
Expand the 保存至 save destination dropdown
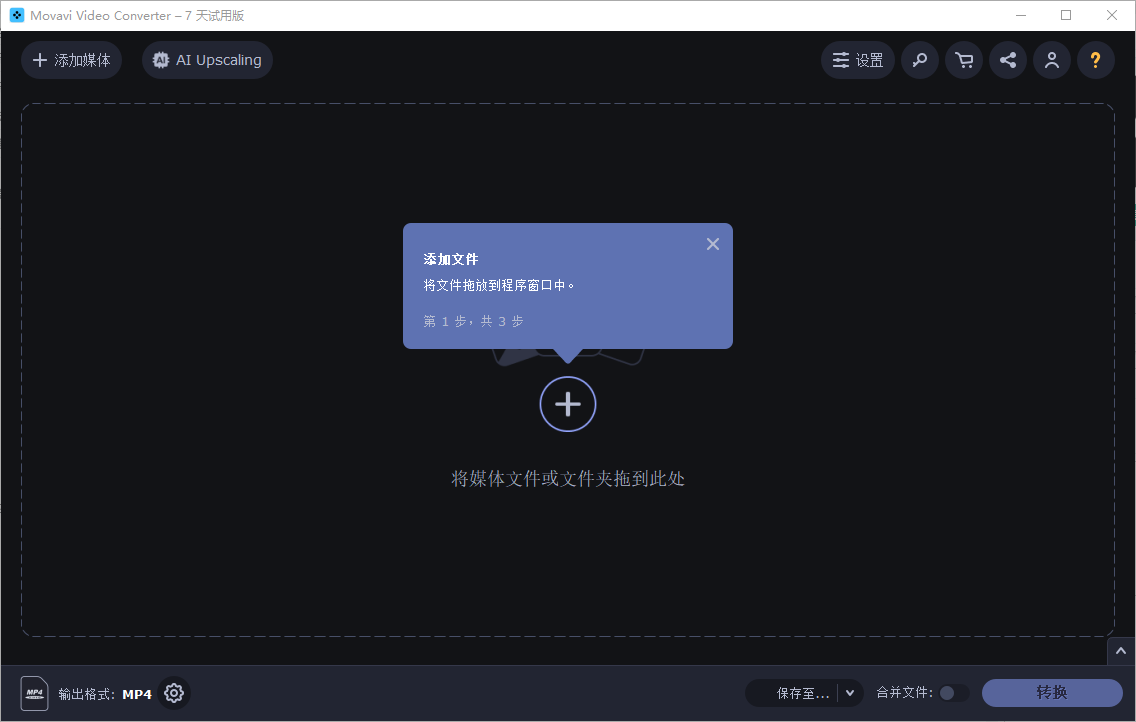[849, 692]
